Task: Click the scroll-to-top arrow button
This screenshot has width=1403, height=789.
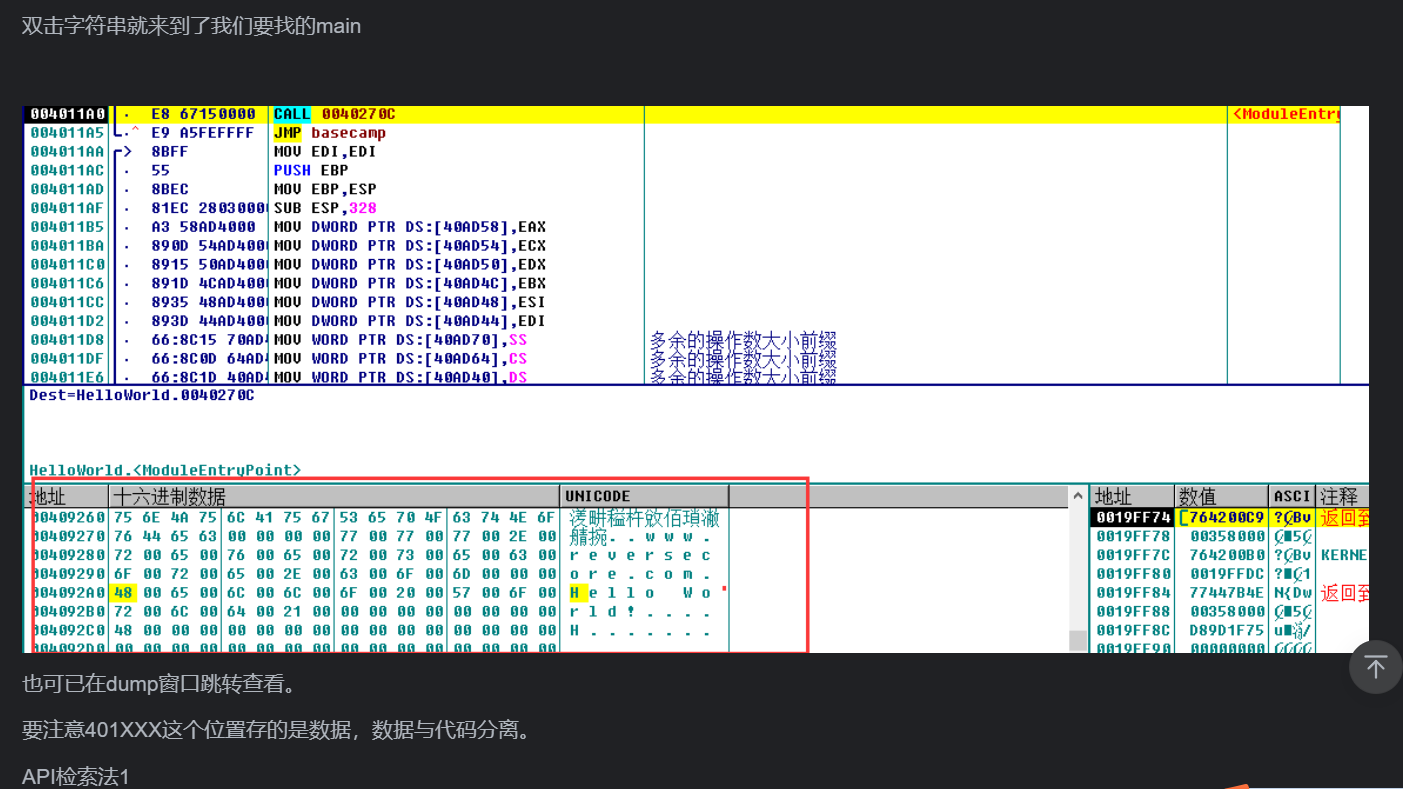Action: click(1375, 667)
